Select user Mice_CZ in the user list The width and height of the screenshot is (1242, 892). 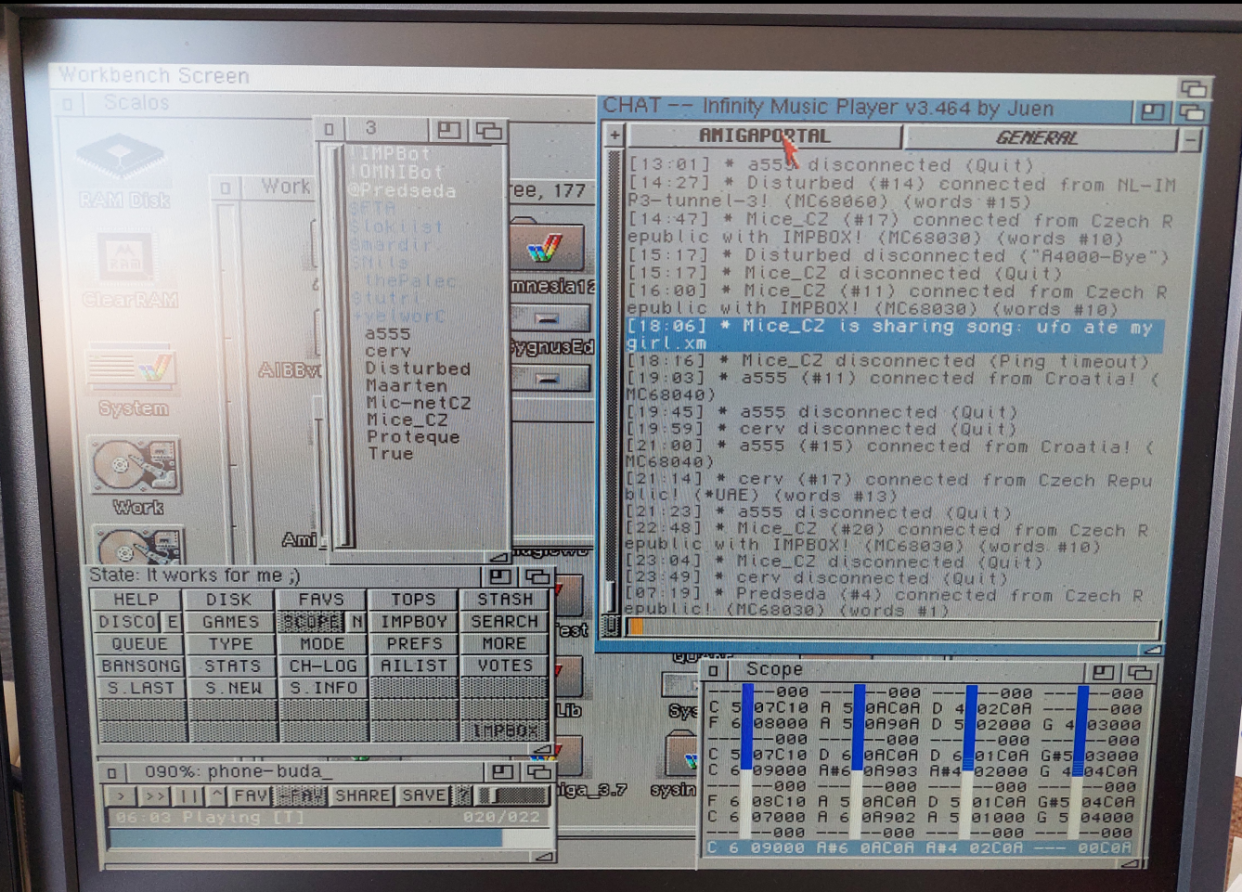tap(407, 420)
